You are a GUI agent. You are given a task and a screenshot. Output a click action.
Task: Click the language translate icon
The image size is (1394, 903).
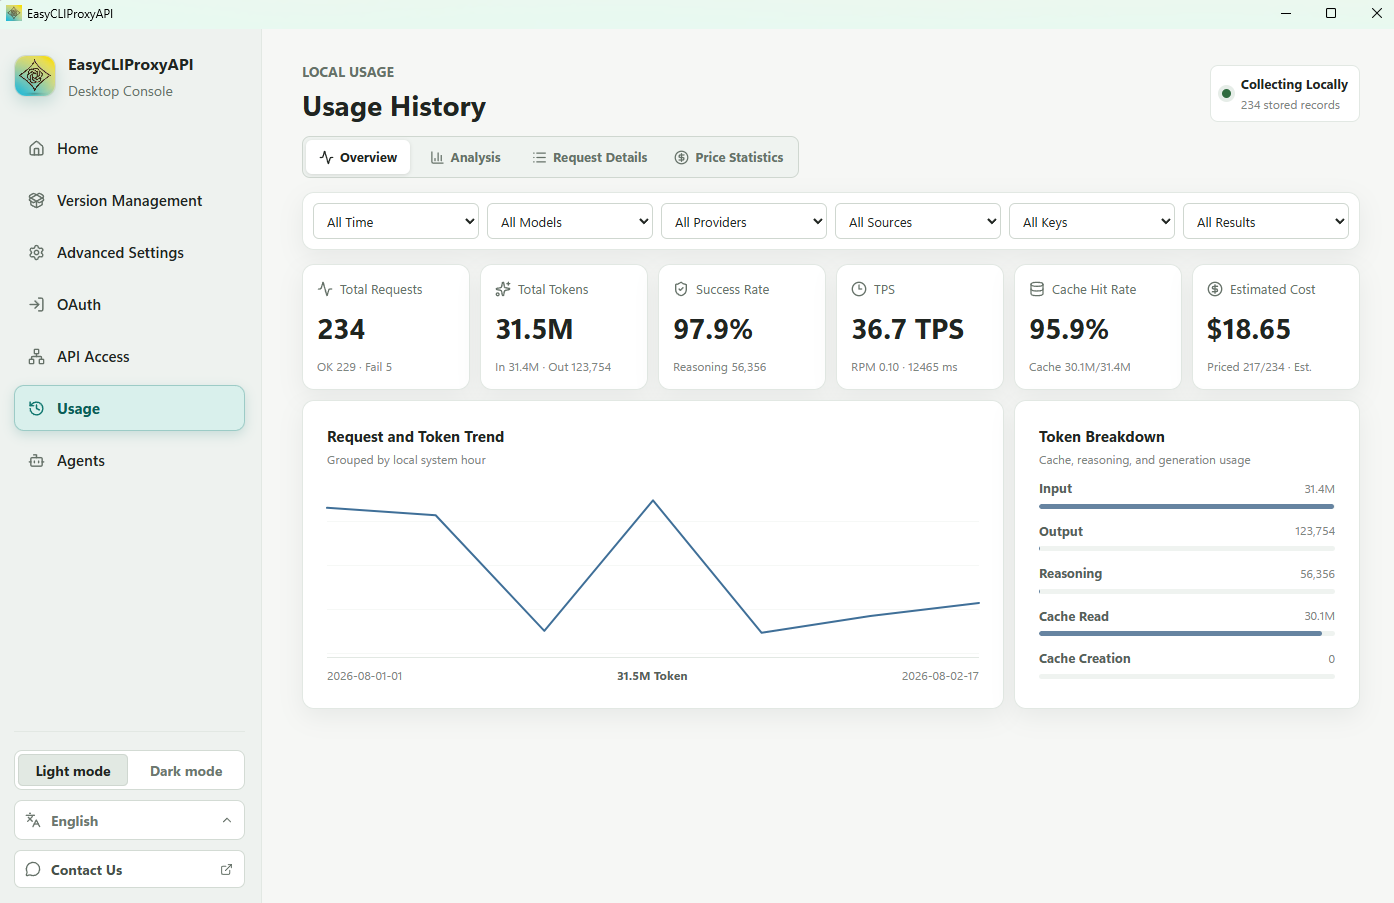tap(33, 820)
